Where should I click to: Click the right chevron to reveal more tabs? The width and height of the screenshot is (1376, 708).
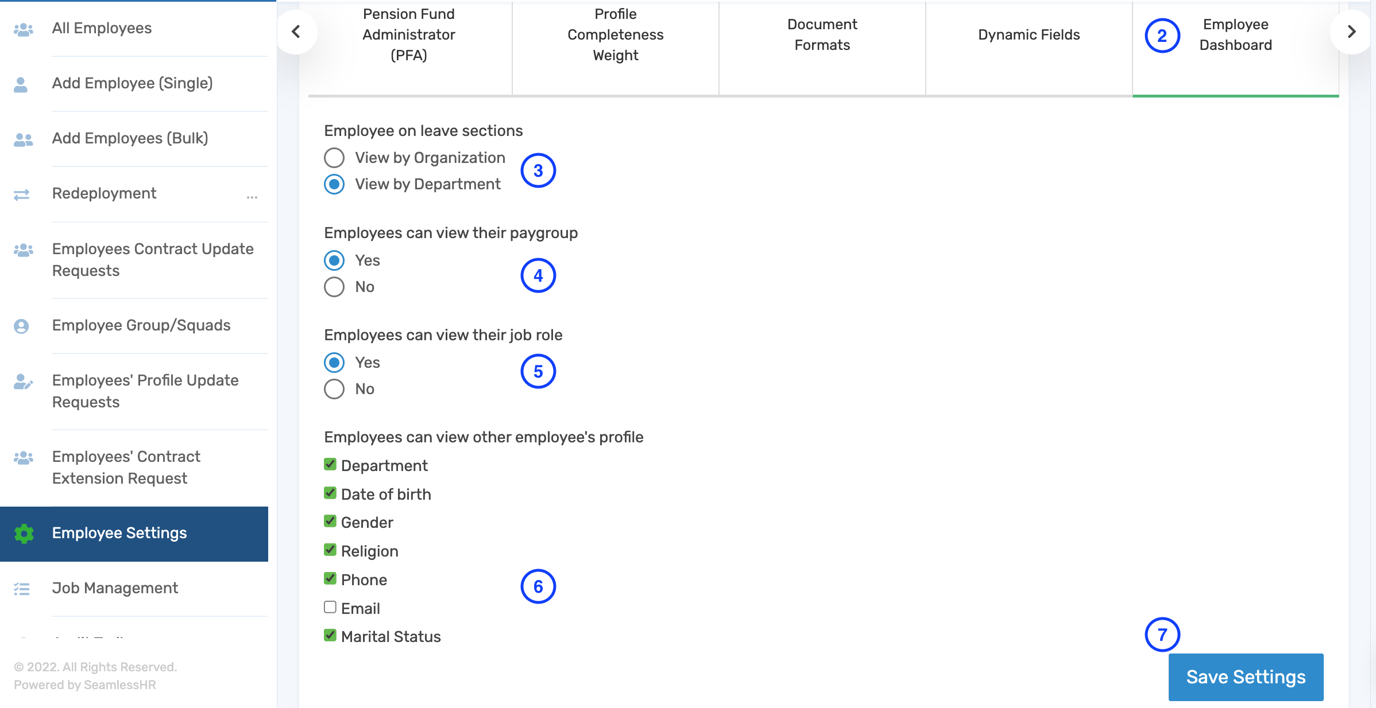pyautogui.click(x=1350, y=31)
